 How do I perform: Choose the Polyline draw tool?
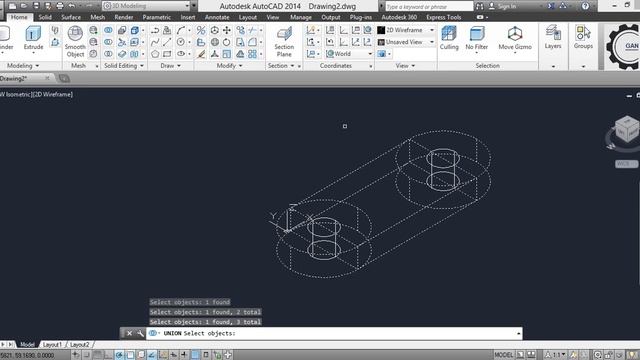[155, 30]
